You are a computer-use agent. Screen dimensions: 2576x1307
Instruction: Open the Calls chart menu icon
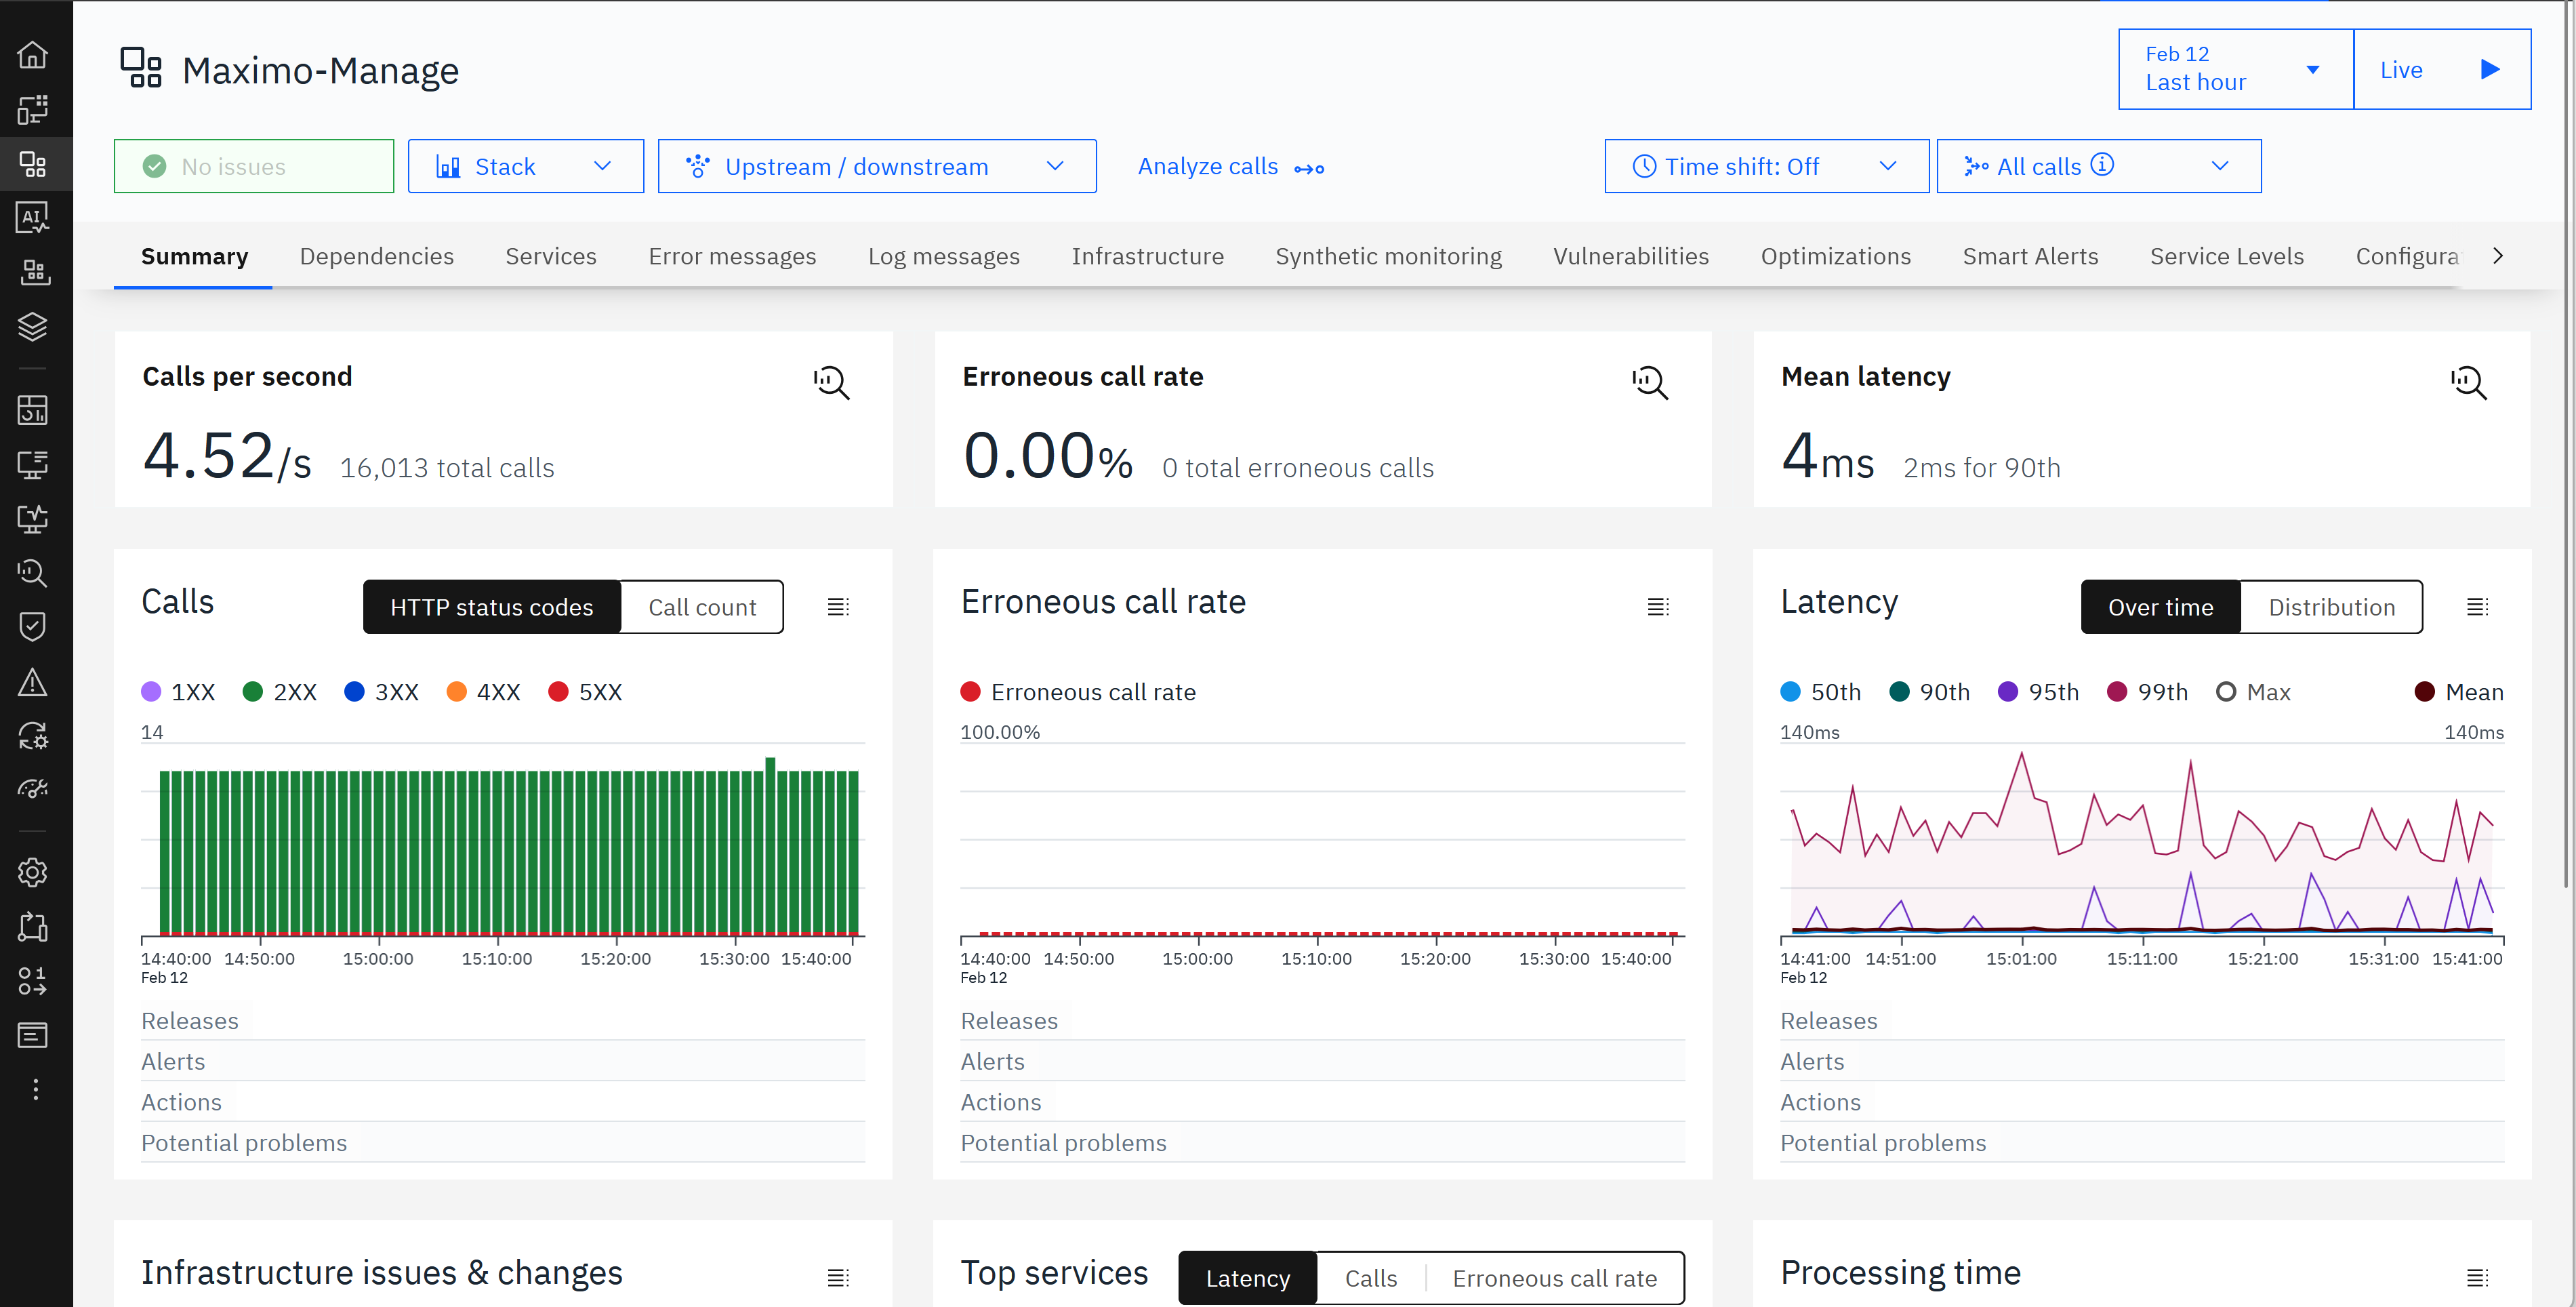point(838,607)
